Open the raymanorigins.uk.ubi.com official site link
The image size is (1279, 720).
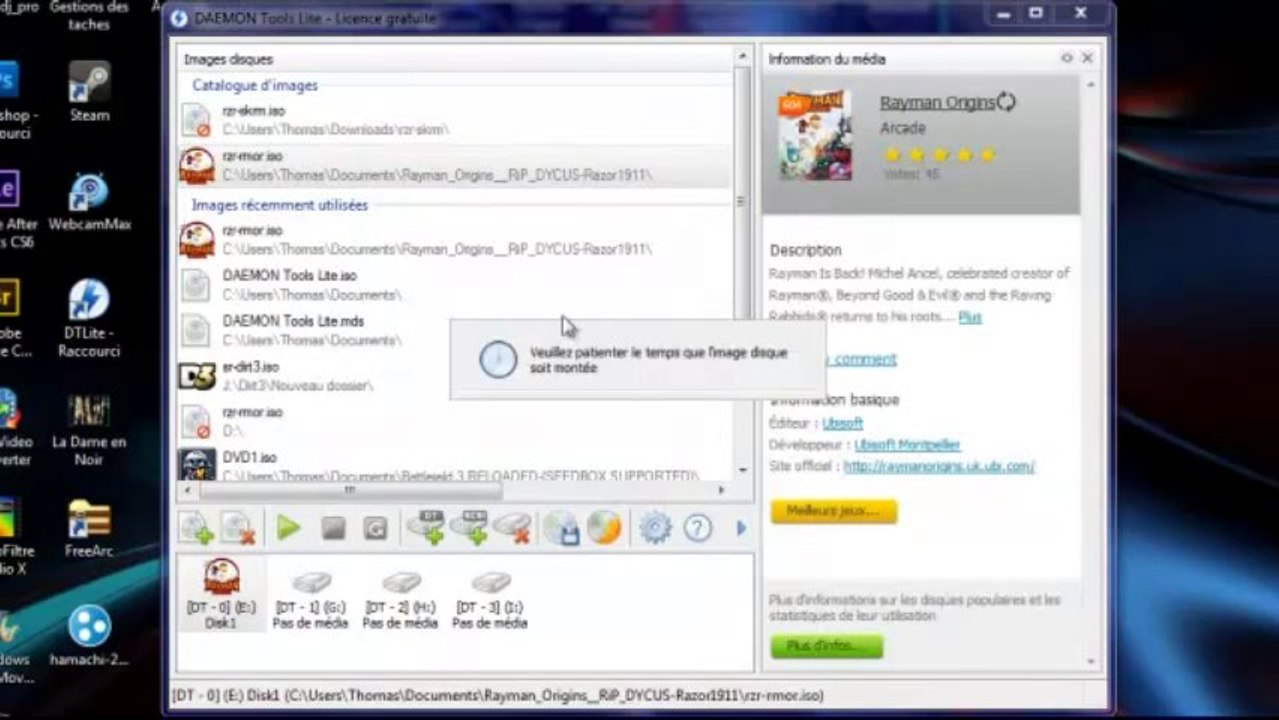point(939,466)
